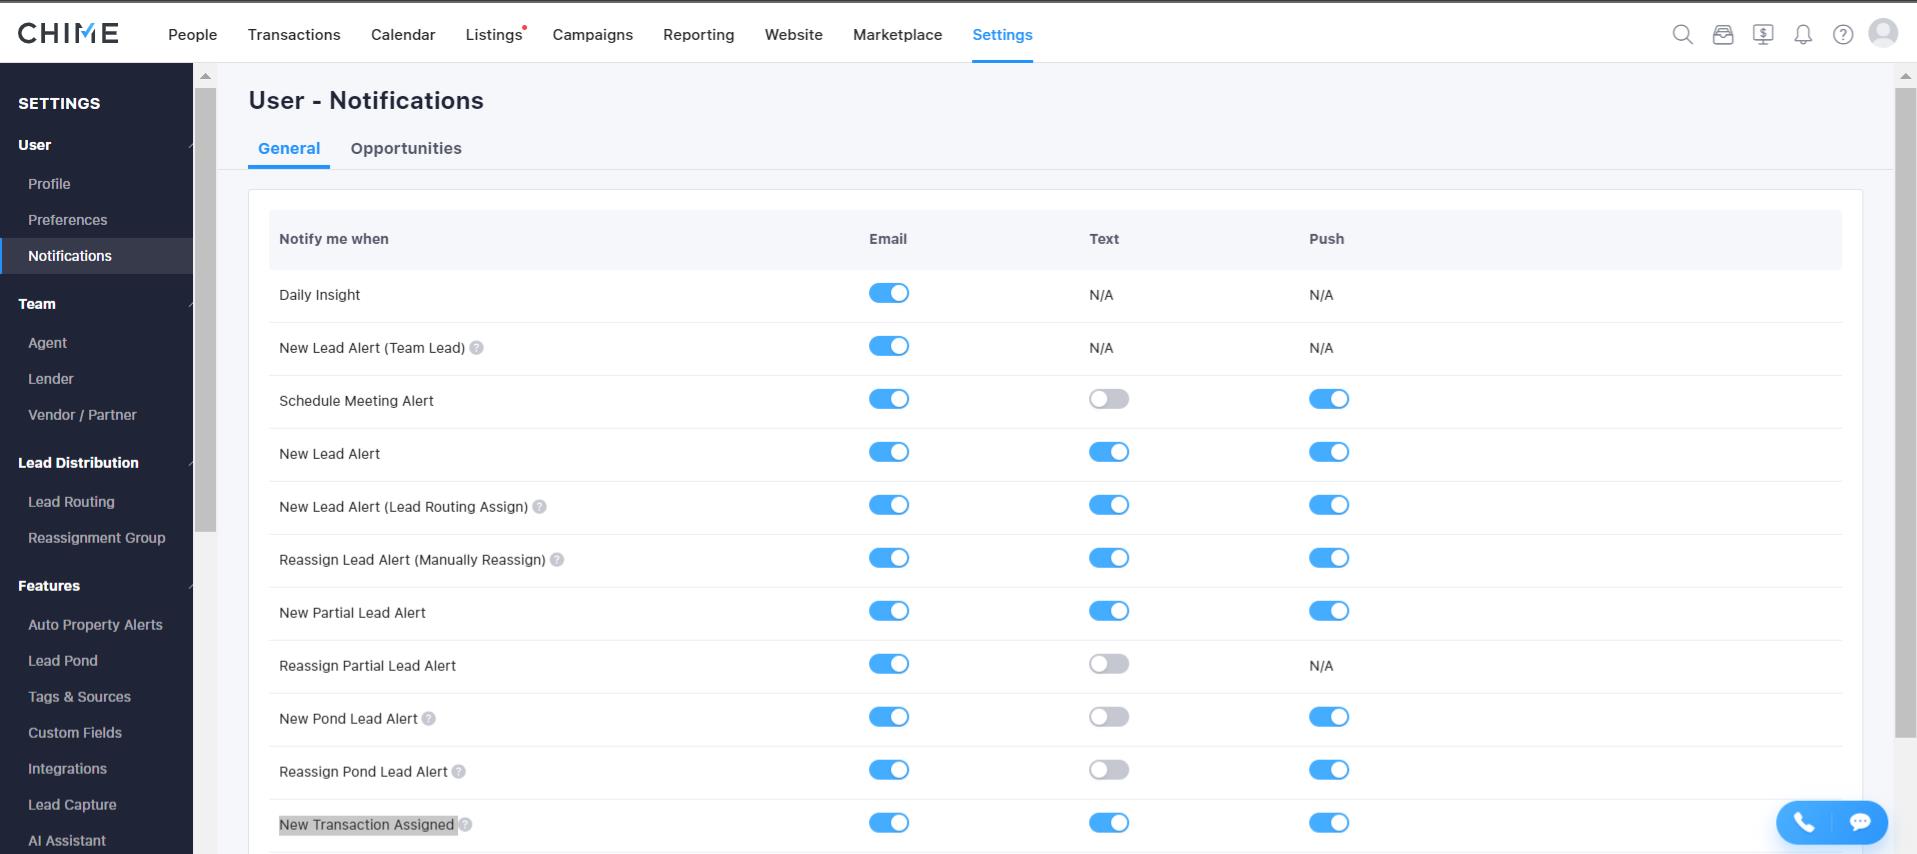Open the search magnifier icon
This screenshot has height=854, width=1917.
click(1682, 34)
